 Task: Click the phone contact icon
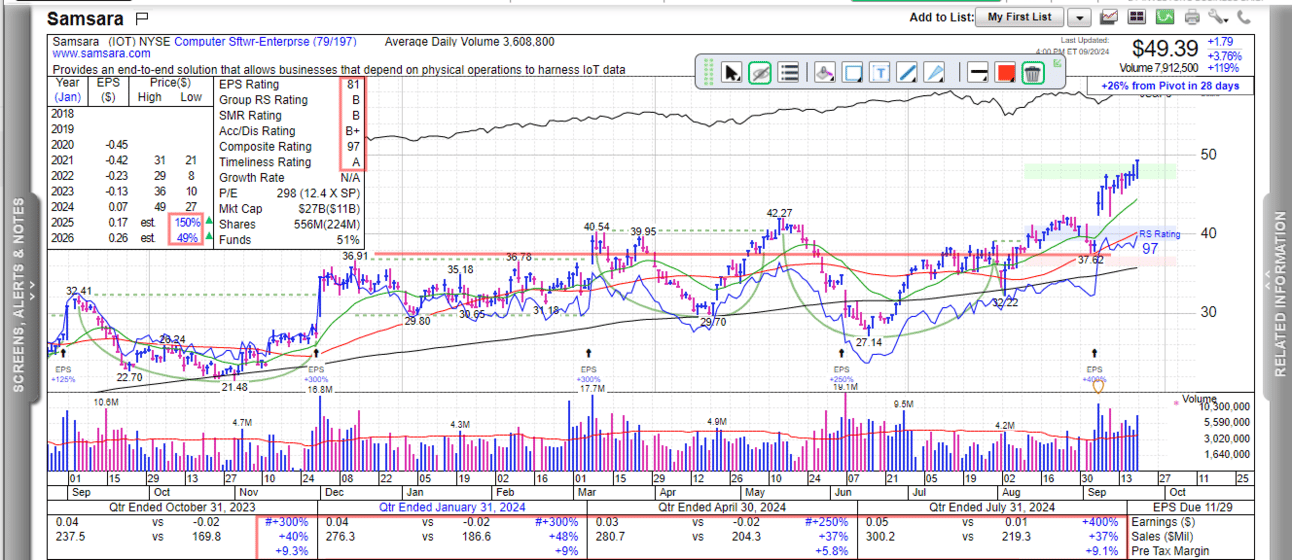coord(1244,17)
